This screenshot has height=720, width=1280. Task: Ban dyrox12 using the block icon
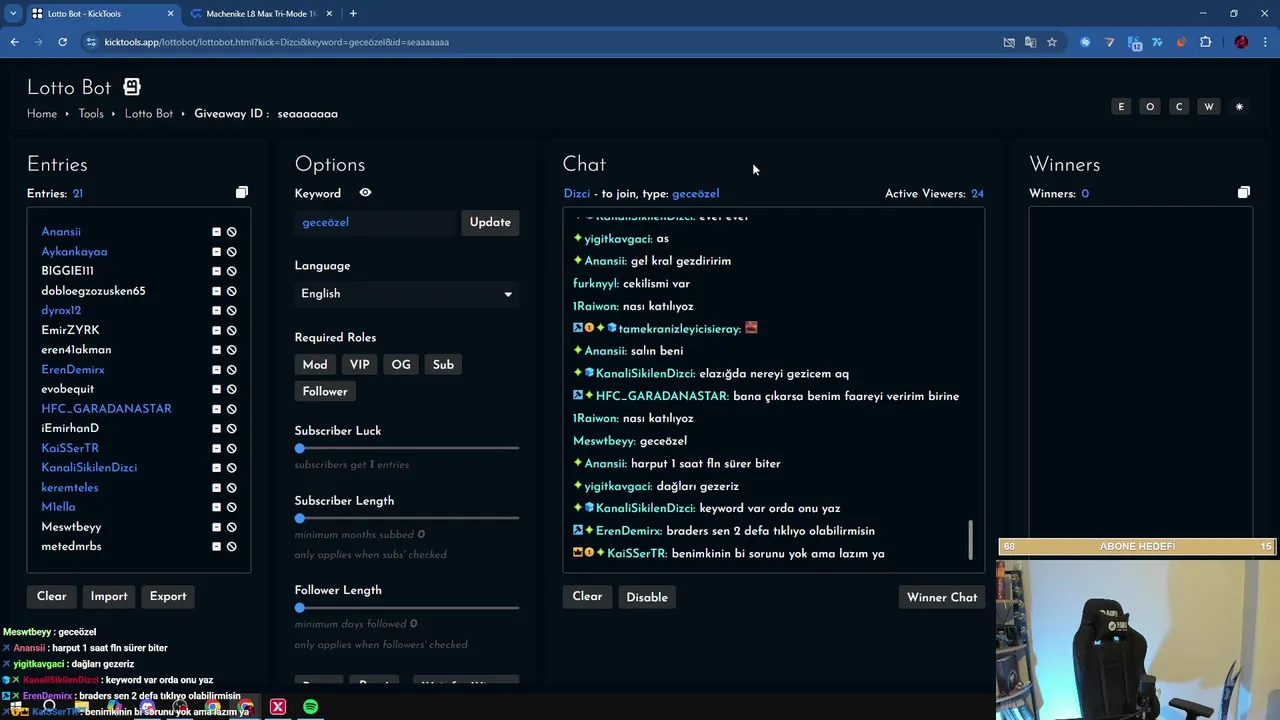coord(231,311)
